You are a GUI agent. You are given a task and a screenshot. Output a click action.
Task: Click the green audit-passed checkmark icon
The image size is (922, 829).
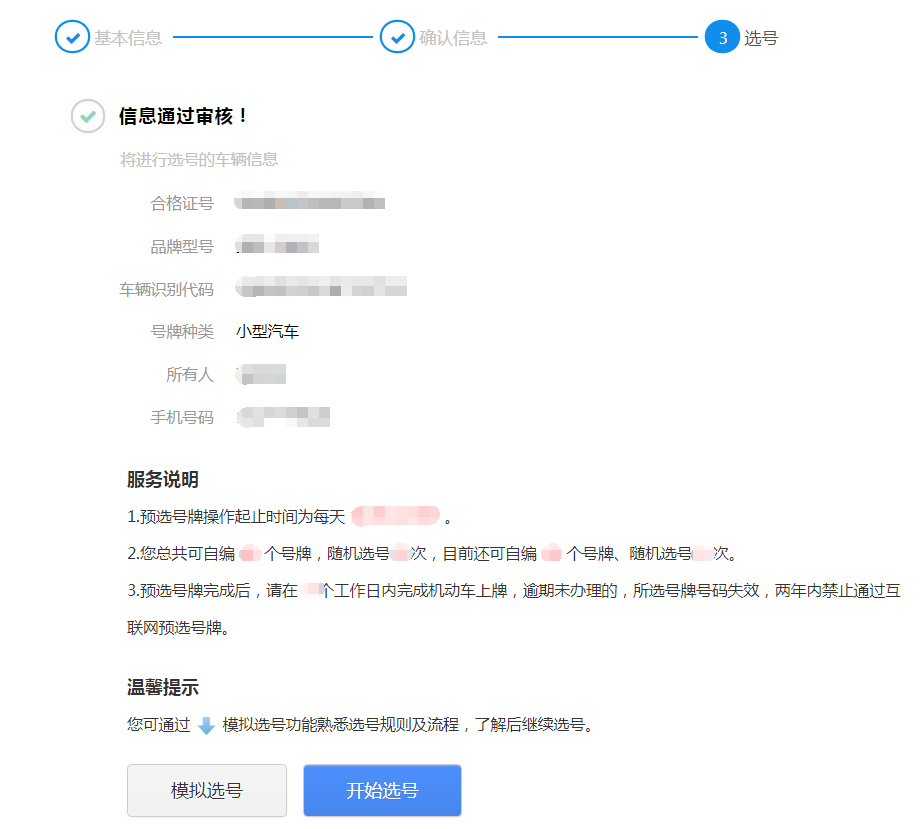[x=88, y=116]
